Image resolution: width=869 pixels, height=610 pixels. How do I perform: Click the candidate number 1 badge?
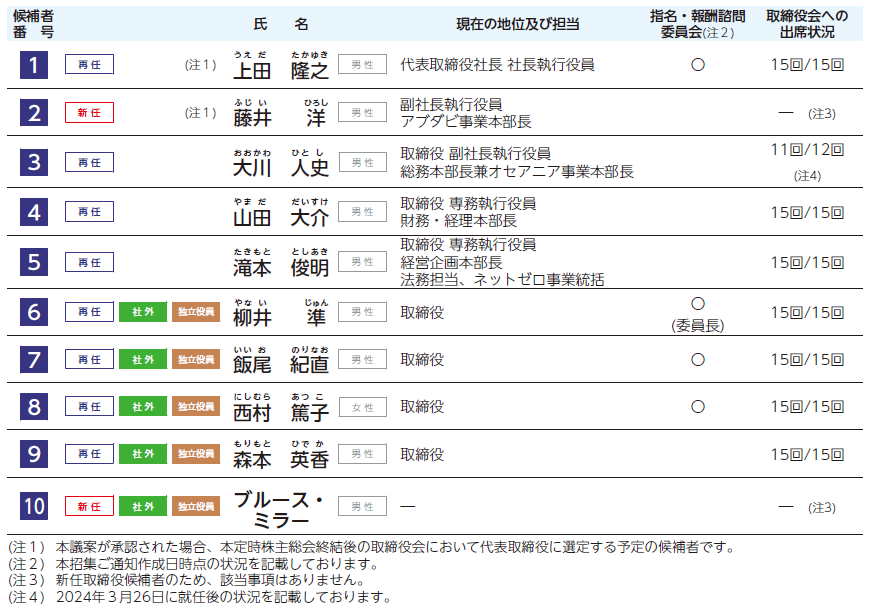34,65
